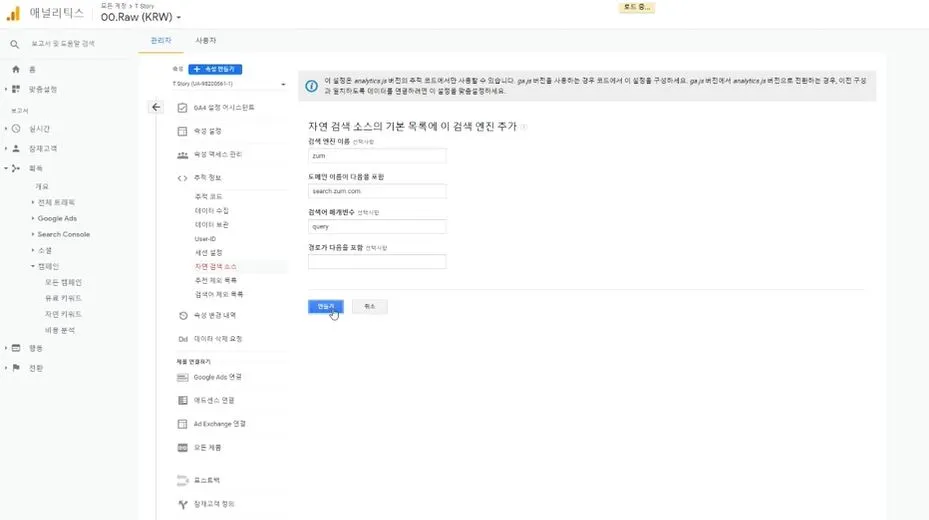The image size is (929, 520).
Task: Click the 애드센스 연결 icon
Action: [182, 400]
